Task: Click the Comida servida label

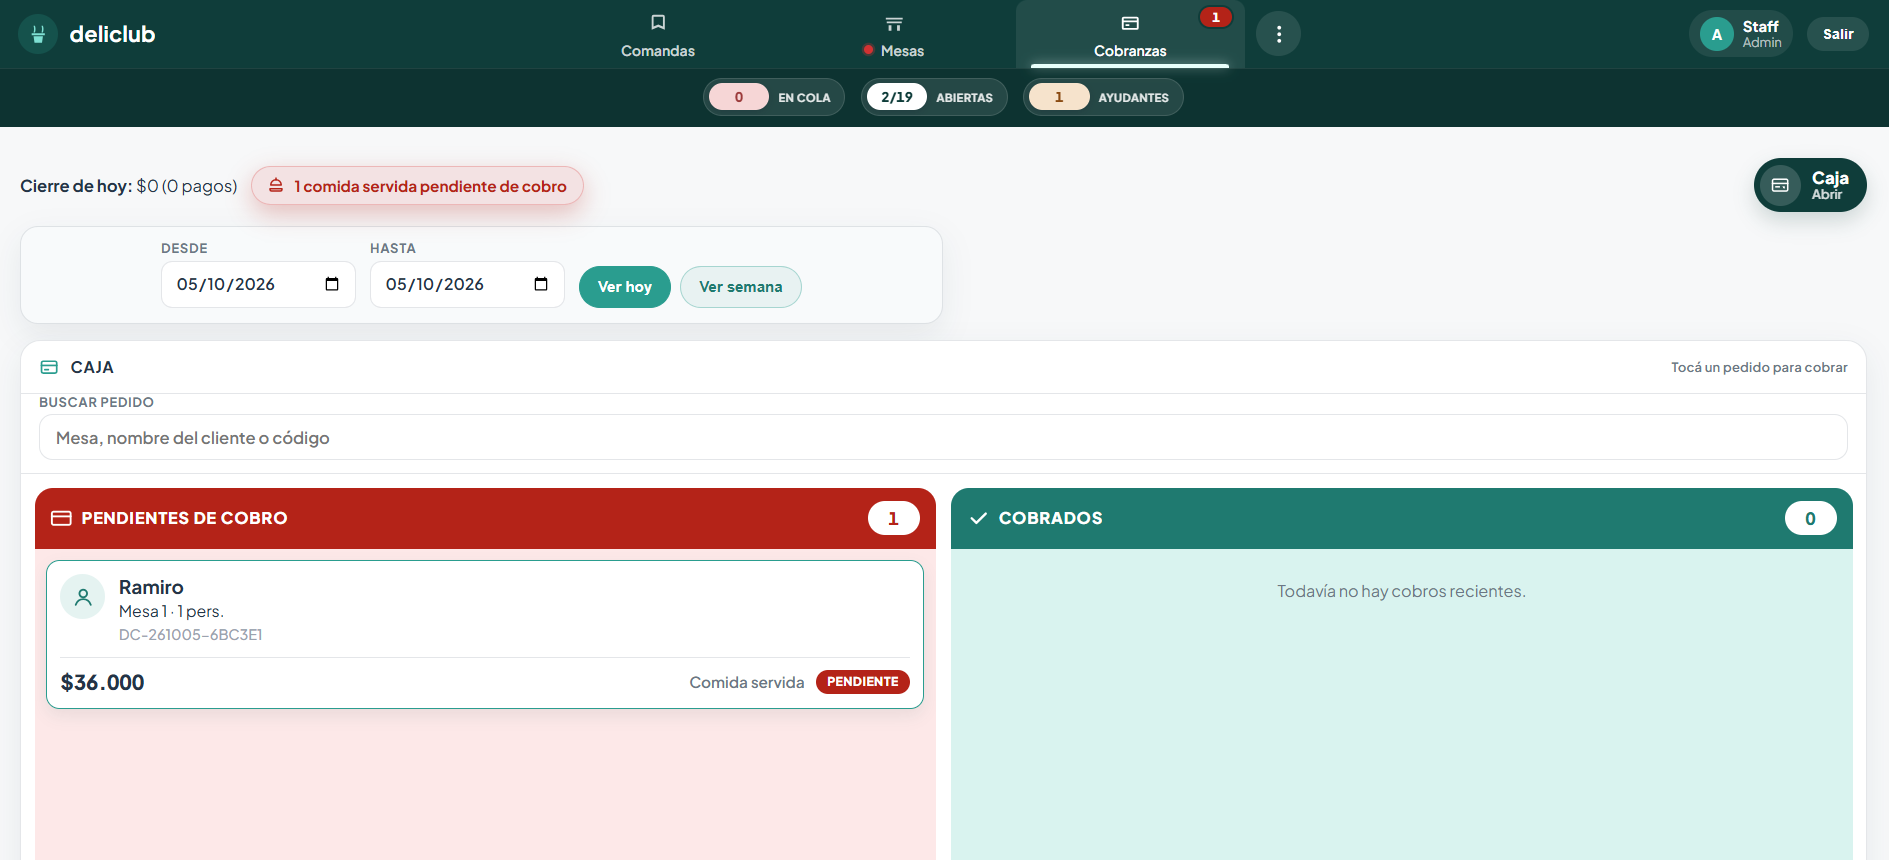Action: tap(747, 682)
